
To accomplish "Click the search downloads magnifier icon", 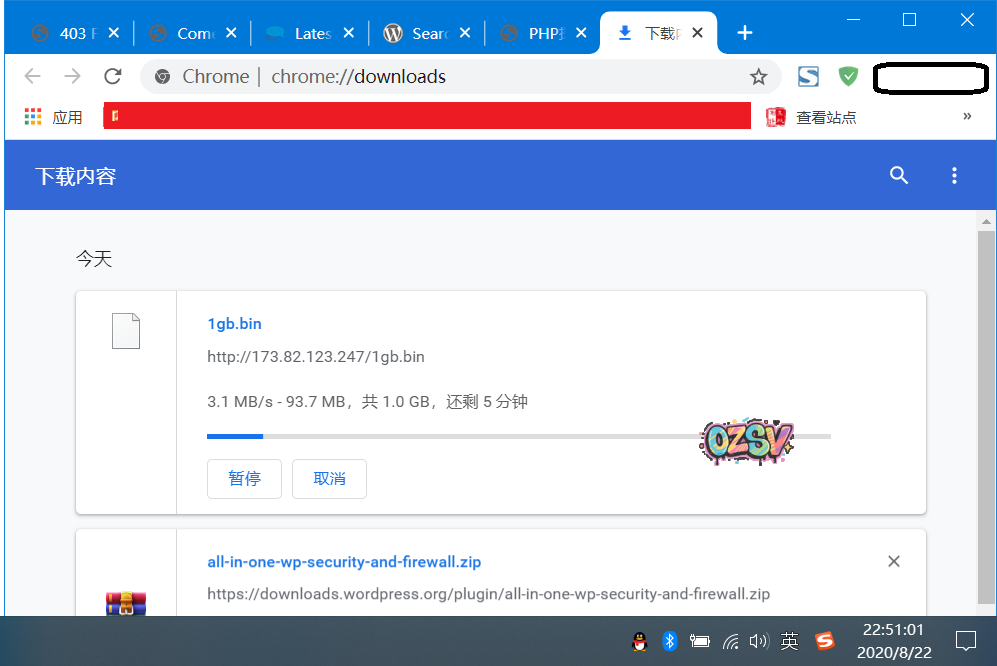I will [x=899, y=176].
